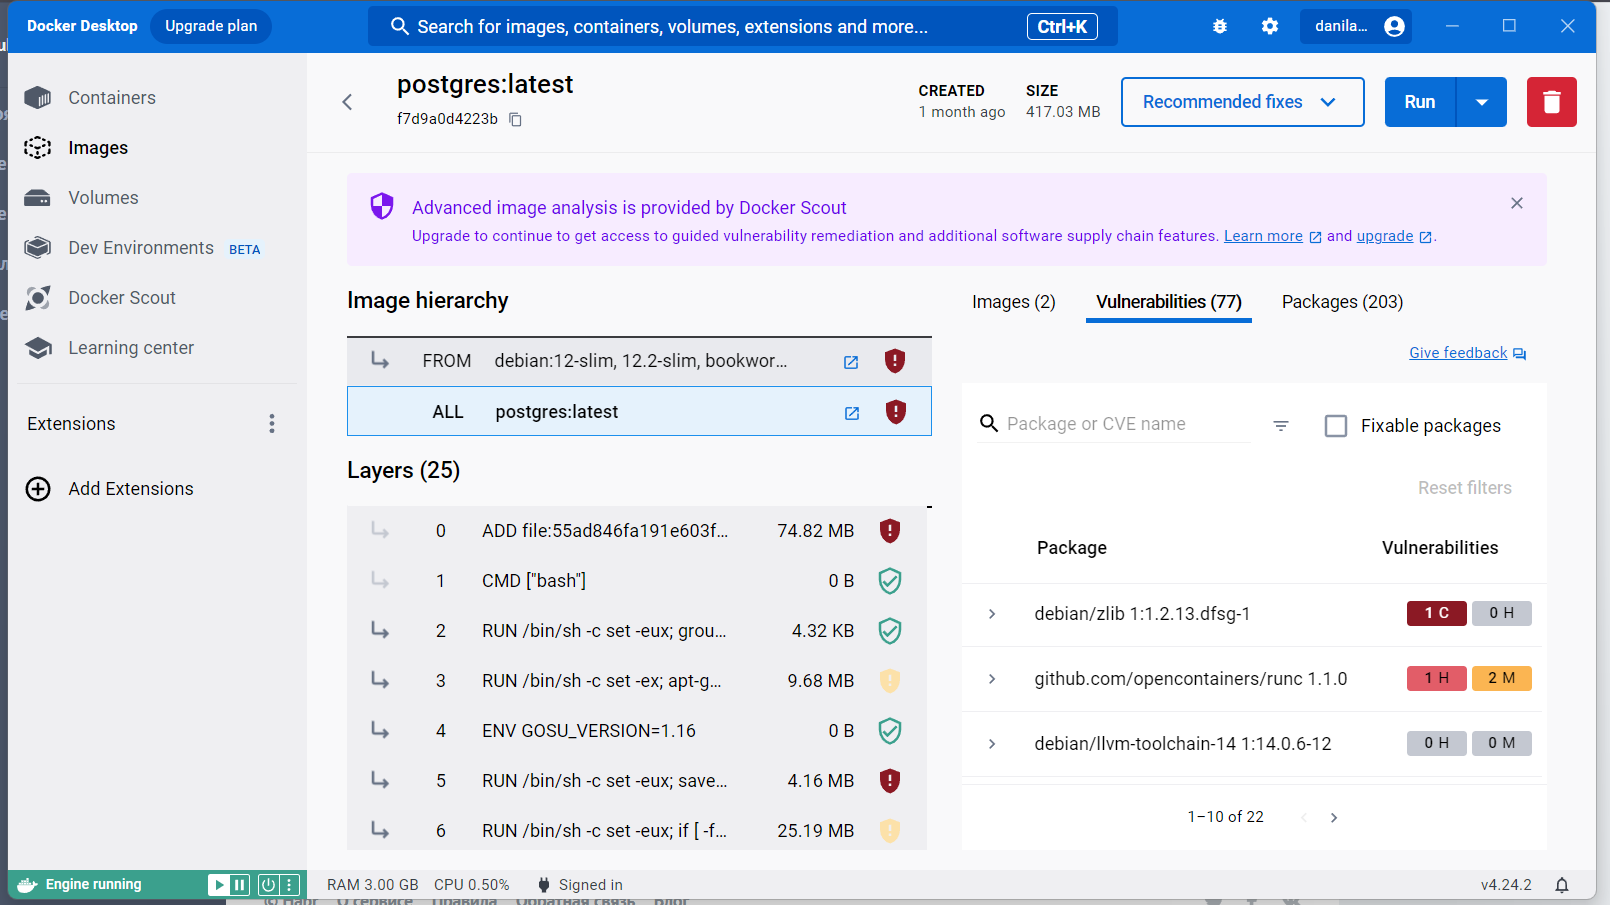The width and height of the screenshot is (1610, 905).
Task: Click the Upgrade plan button
Action: pos(211,26)
